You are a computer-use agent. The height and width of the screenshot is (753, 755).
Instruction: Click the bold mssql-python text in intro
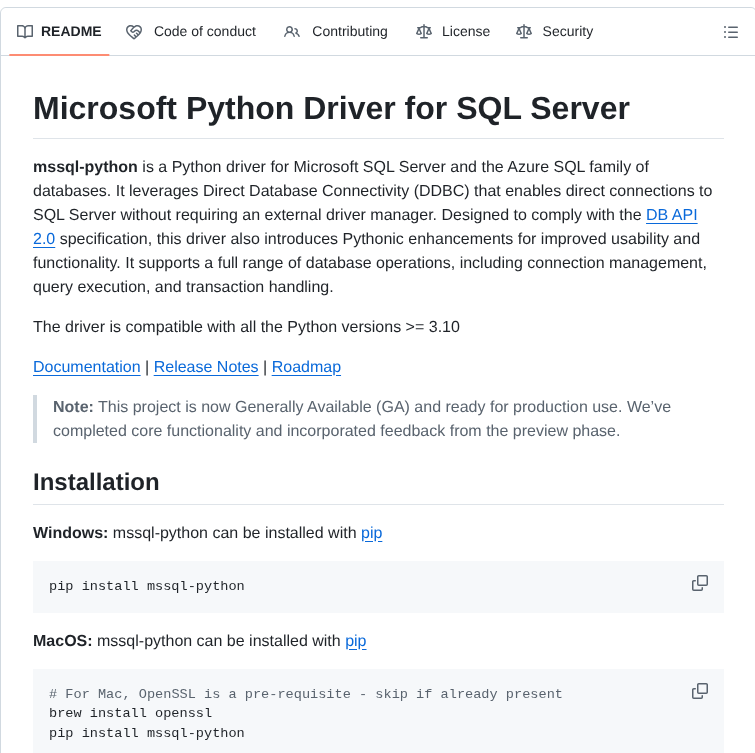[85, 167]
